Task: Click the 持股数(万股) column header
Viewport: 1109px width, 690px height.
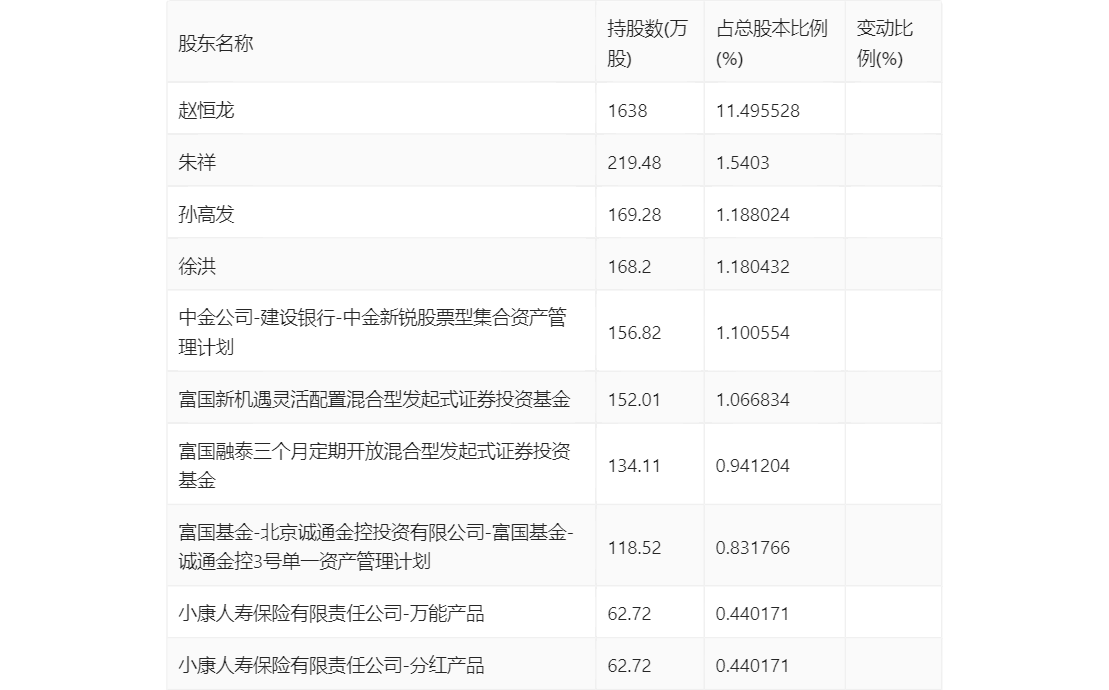Action: 648,43
